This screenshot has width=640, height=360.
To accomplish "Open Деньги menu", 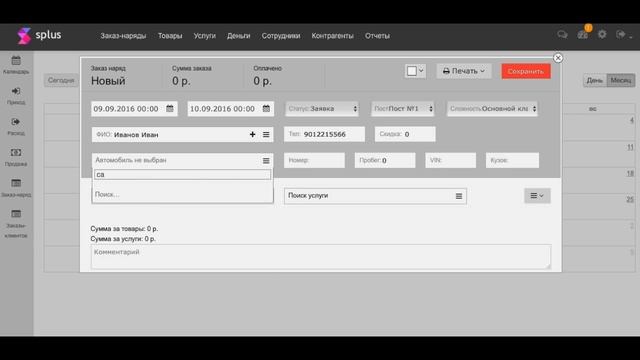I will coord(239,36).
